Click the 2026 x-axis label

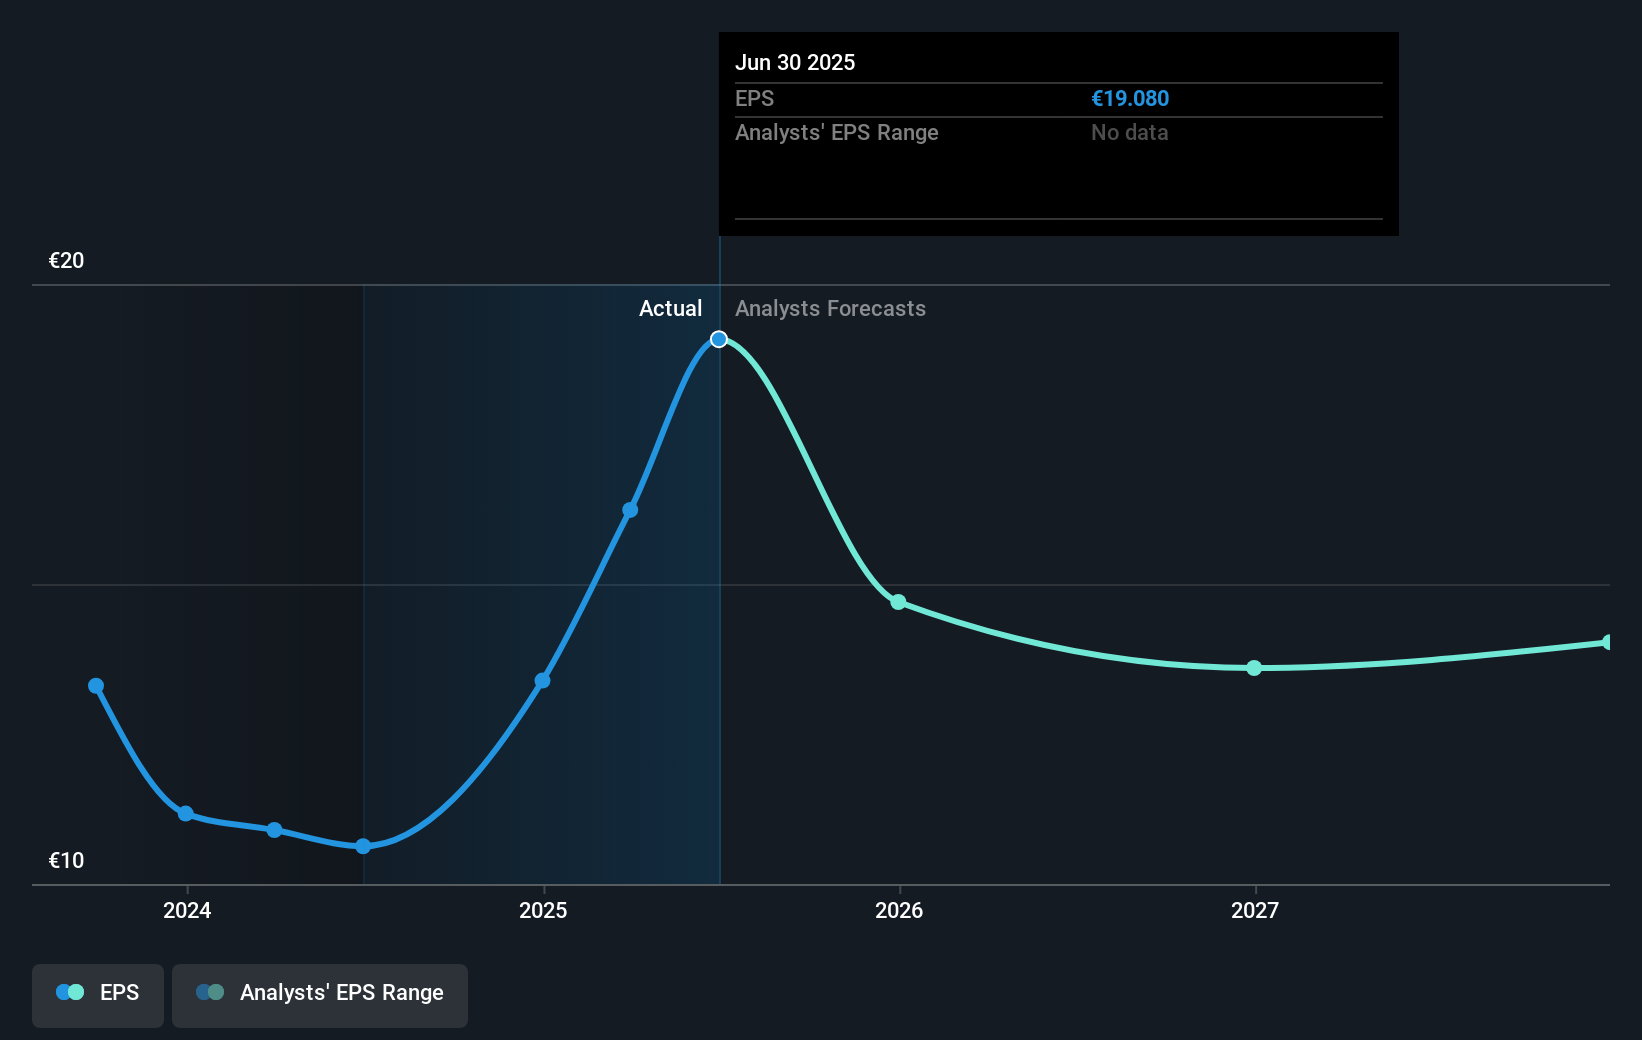(x=899, y=910)
